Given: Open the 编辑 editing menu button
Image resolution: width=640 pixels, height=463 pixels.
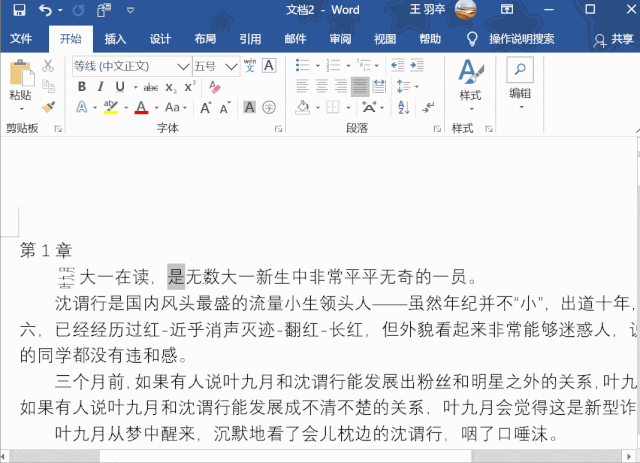Looking at the screenshot, I should coord(520,83).
